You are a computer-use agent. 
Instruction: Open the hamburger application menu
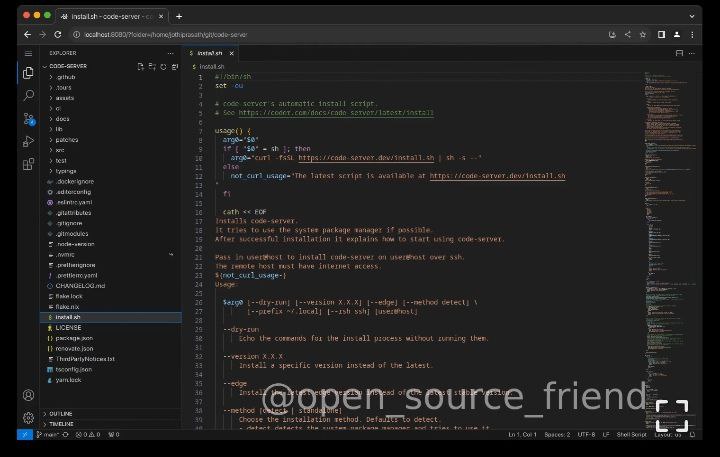[x=28, y=53]
